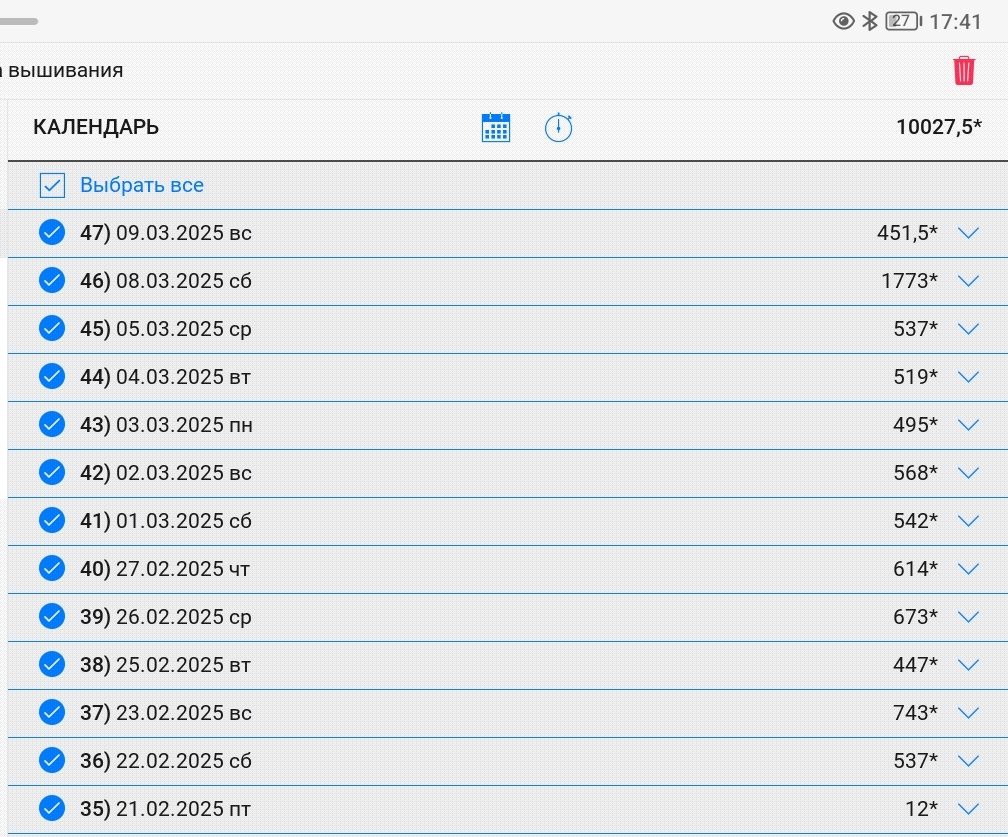Tap the battery indicator icon

[x=902, y=21]
